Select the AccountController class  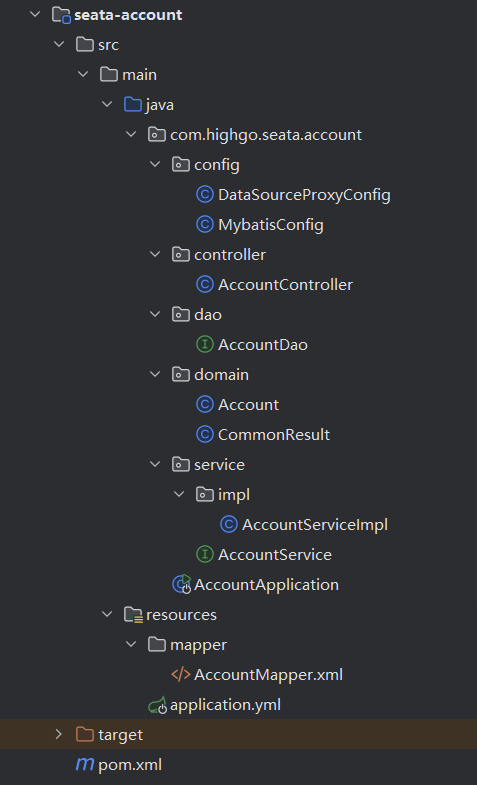[x=285, y=284]
